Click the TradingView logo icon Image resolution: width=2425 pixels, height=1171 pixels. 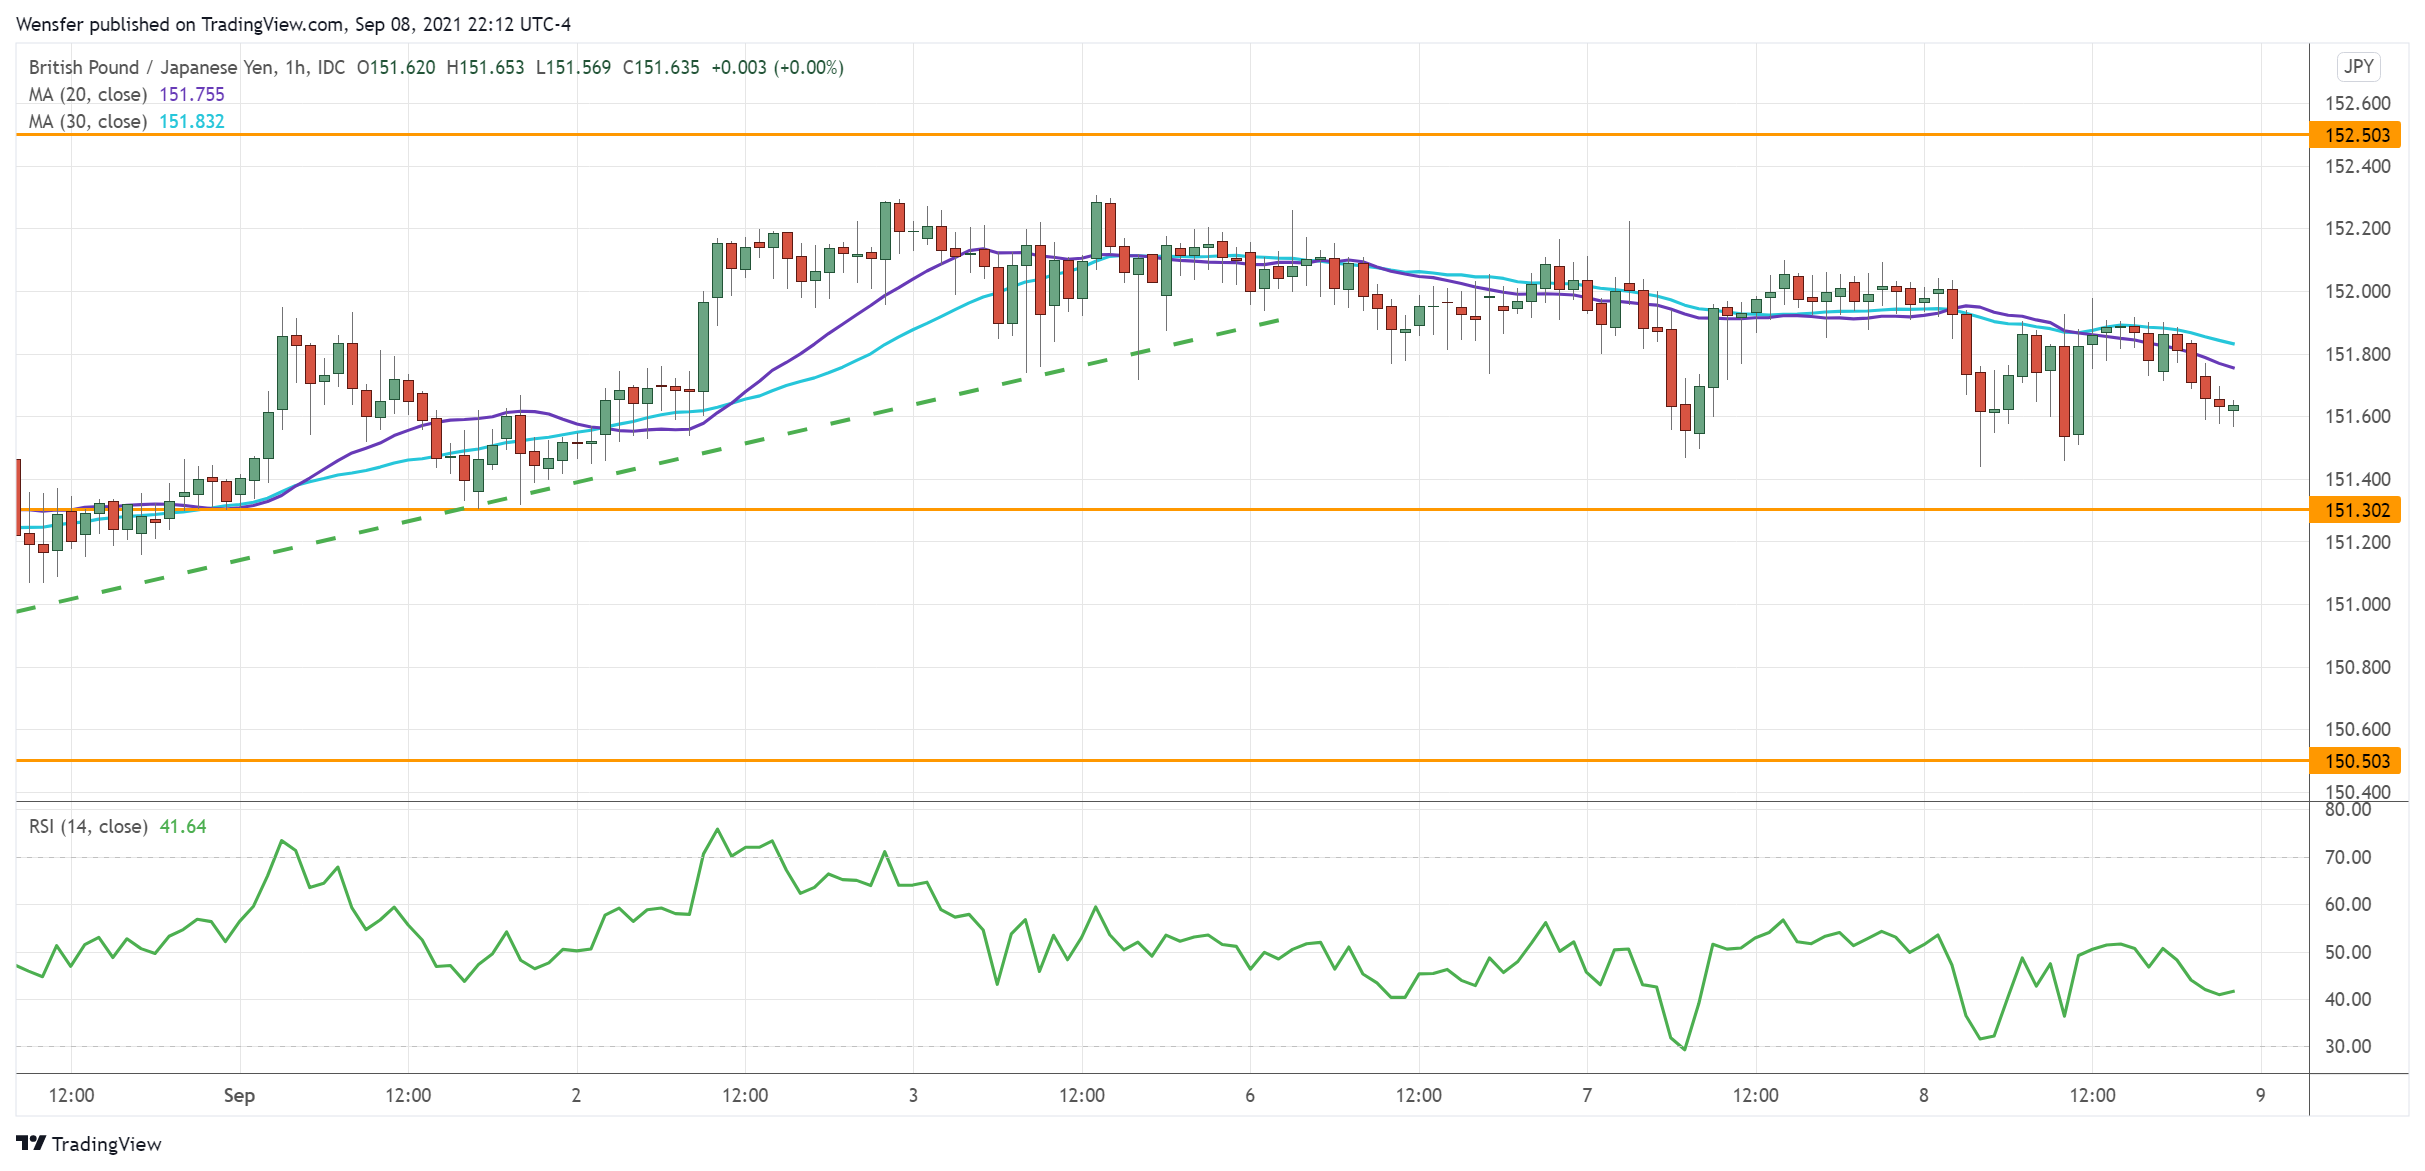[31, 1143]
